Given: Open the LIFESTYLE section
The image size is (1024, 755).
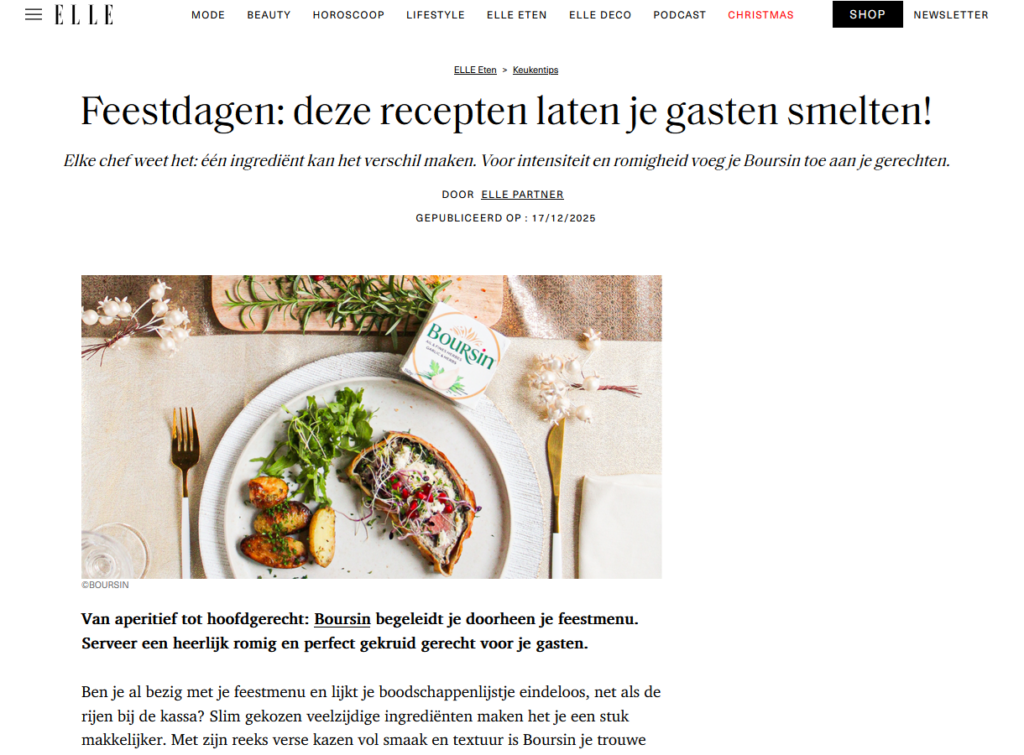Looking at the screenshot, I should [435, 15].
